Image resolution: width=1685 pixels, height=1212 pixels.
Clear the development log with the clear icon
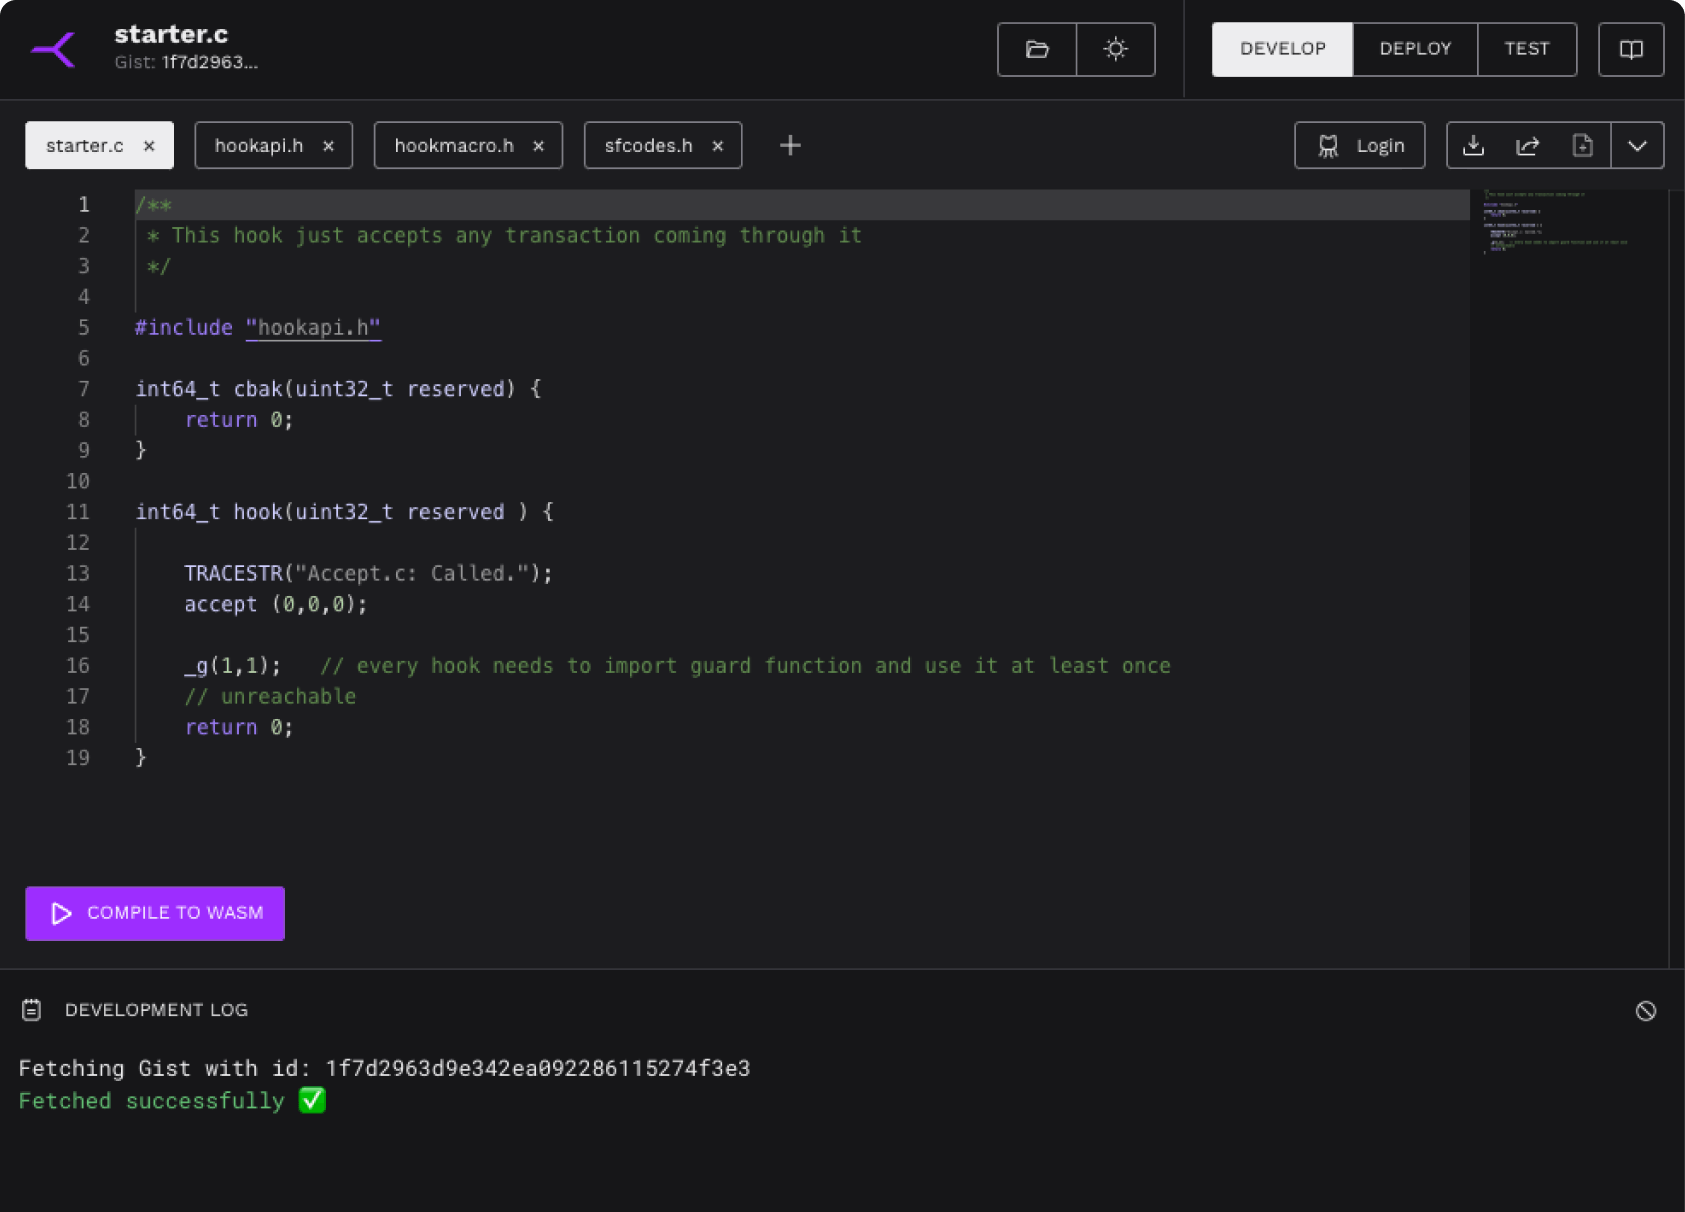pyautogui.click(x=1646, y=1011)
